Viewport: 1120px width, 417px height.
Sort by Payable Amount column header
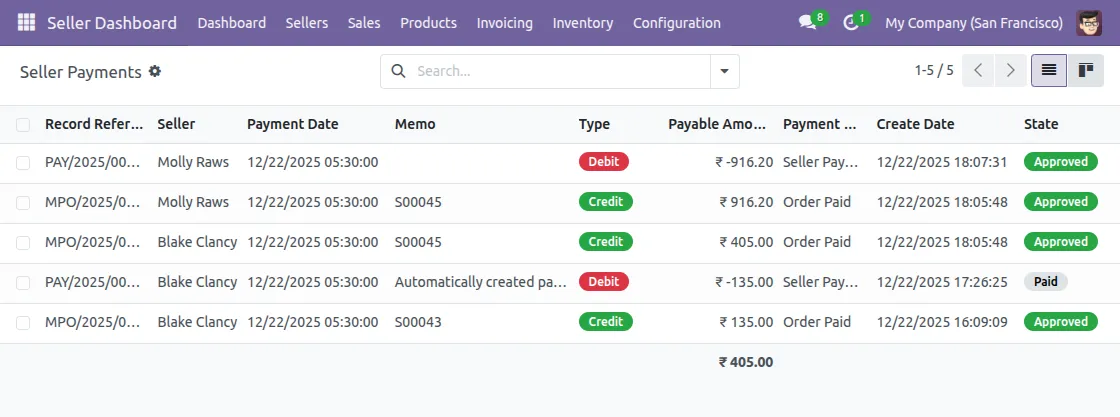718,124
